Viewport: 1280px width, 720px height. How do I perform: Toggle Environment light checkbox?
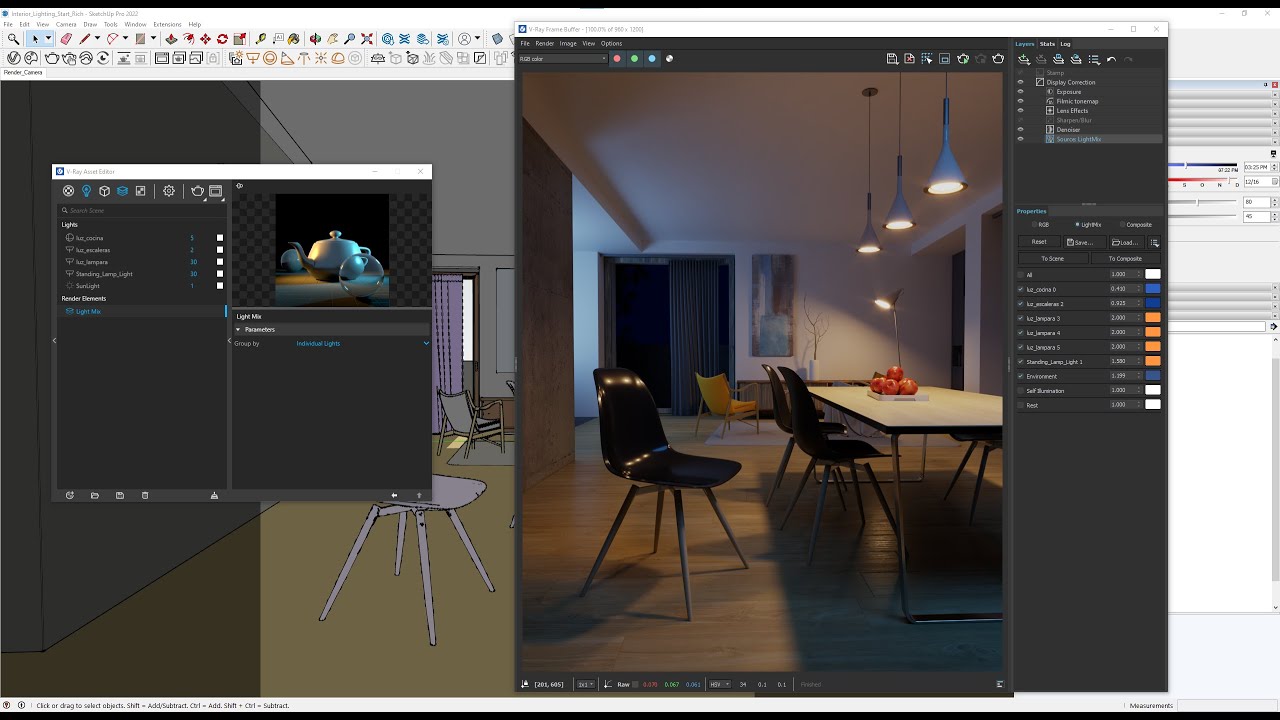click(x=1021, y=376)
